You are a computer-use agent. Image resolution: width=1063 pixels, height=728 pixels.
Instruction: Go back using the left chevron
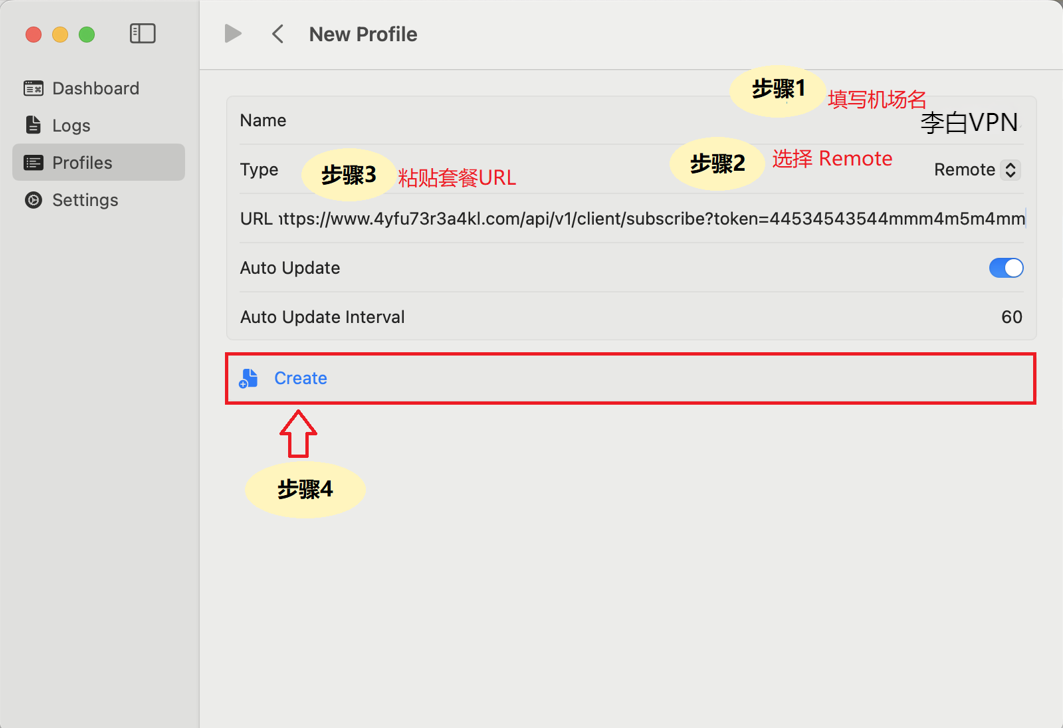point(278,34)
